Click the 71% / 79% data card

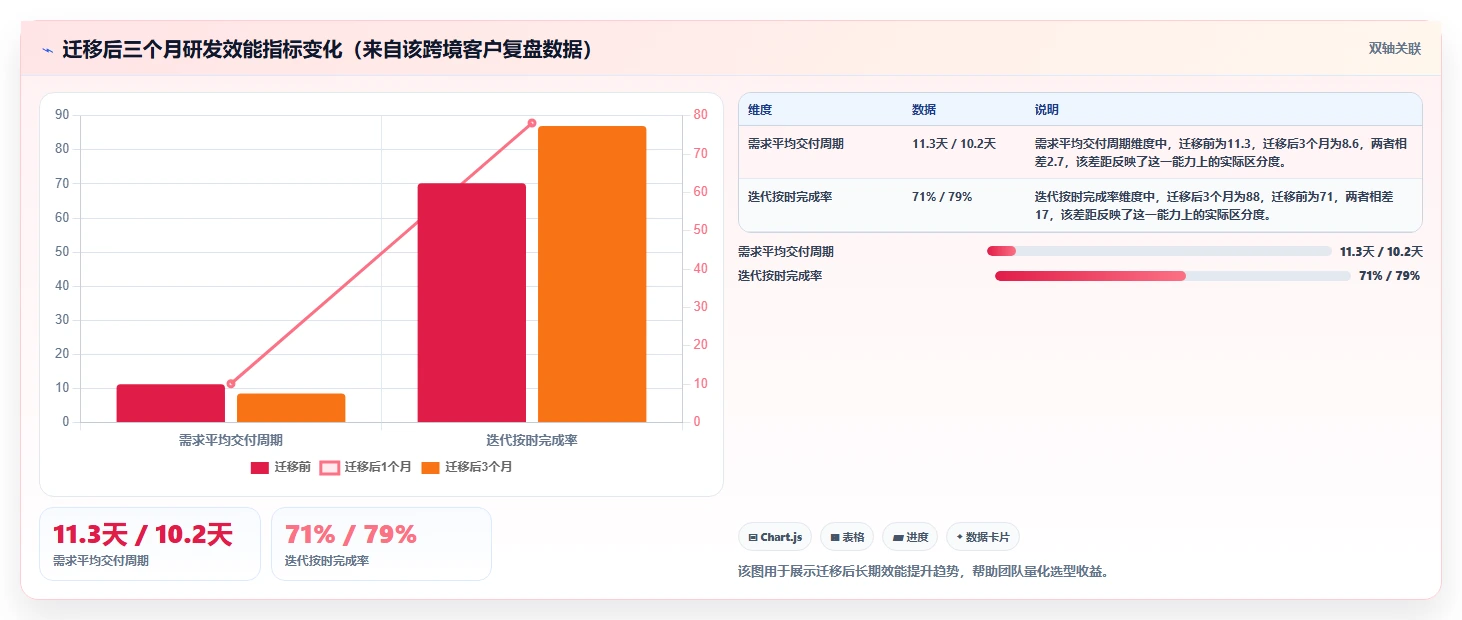click(x=381, y=544)
